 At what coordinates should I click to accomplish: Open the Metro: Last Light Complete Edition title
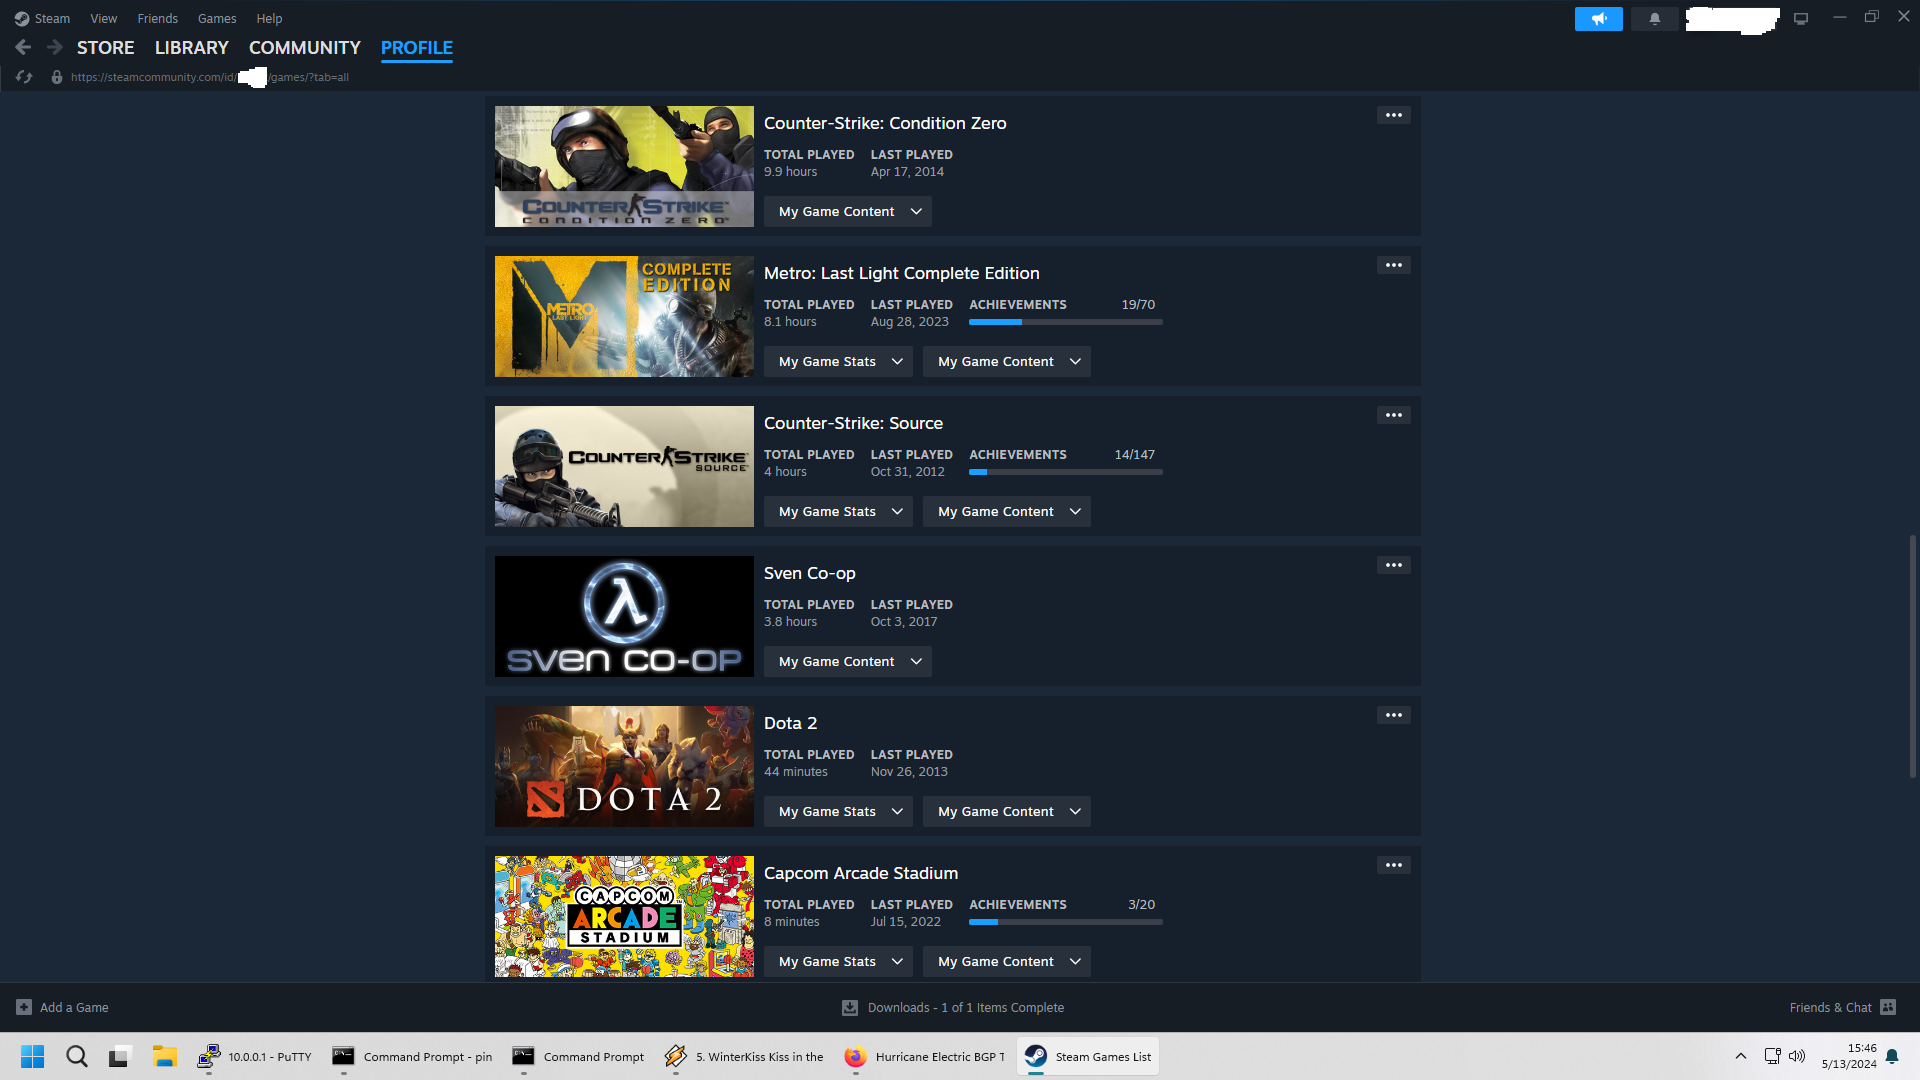tap(901, 273)
